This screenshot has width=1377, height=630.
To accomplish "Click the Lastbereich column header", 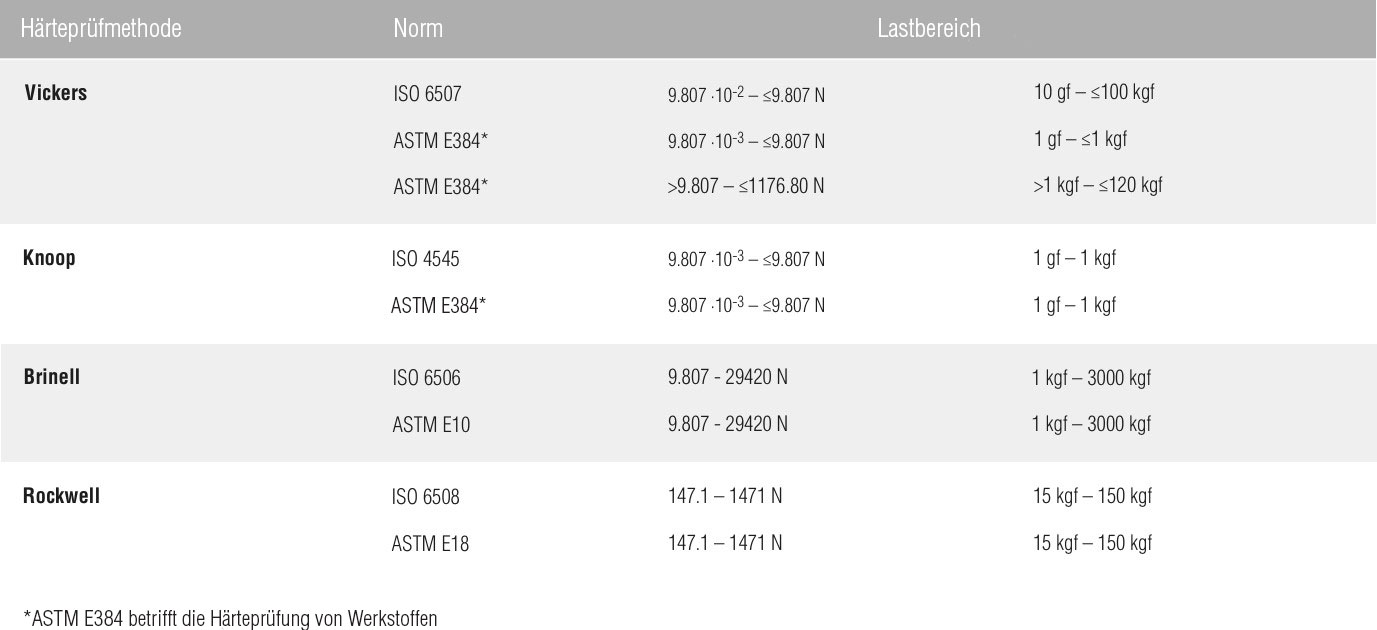I will (x=929, y=29).
